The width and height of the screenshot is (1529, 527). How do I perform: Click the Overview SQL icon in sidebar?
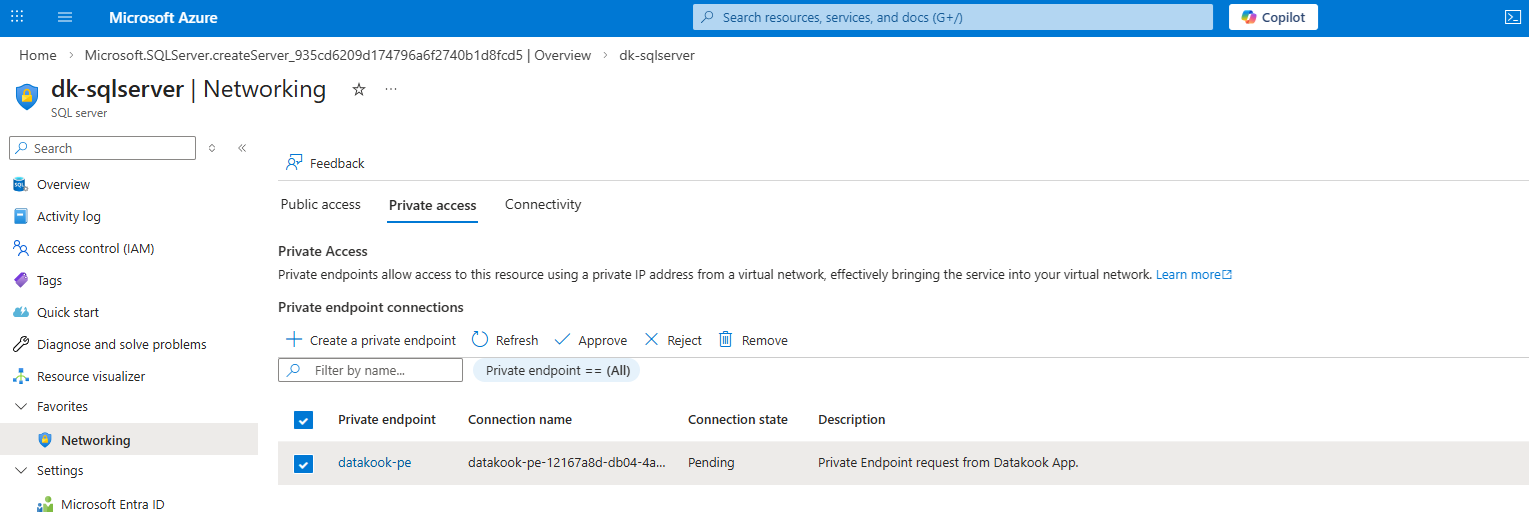(20, 184)
